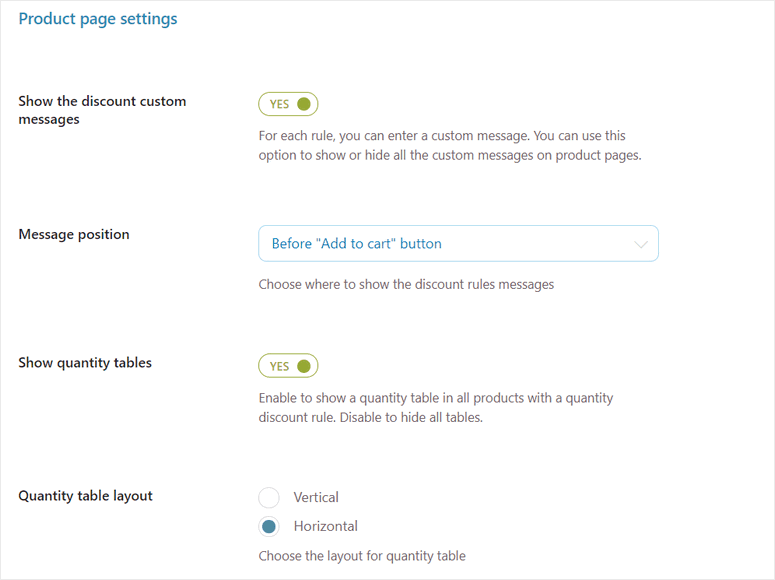Click the chevron arrow in Message position box
The height and width of the screenshot is (580, 775).
tap(641, 244)
